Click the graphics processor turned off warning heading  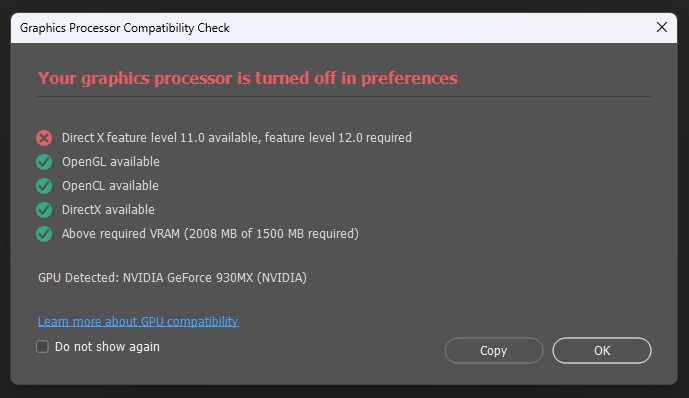248,78
